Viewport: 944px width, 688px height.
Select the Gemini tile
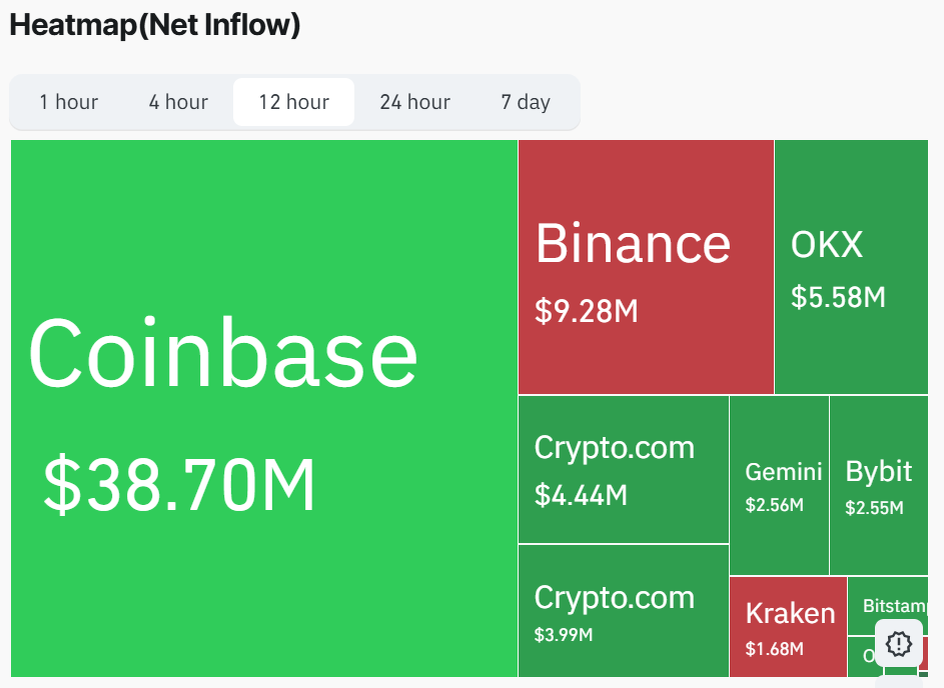point(779,485)
